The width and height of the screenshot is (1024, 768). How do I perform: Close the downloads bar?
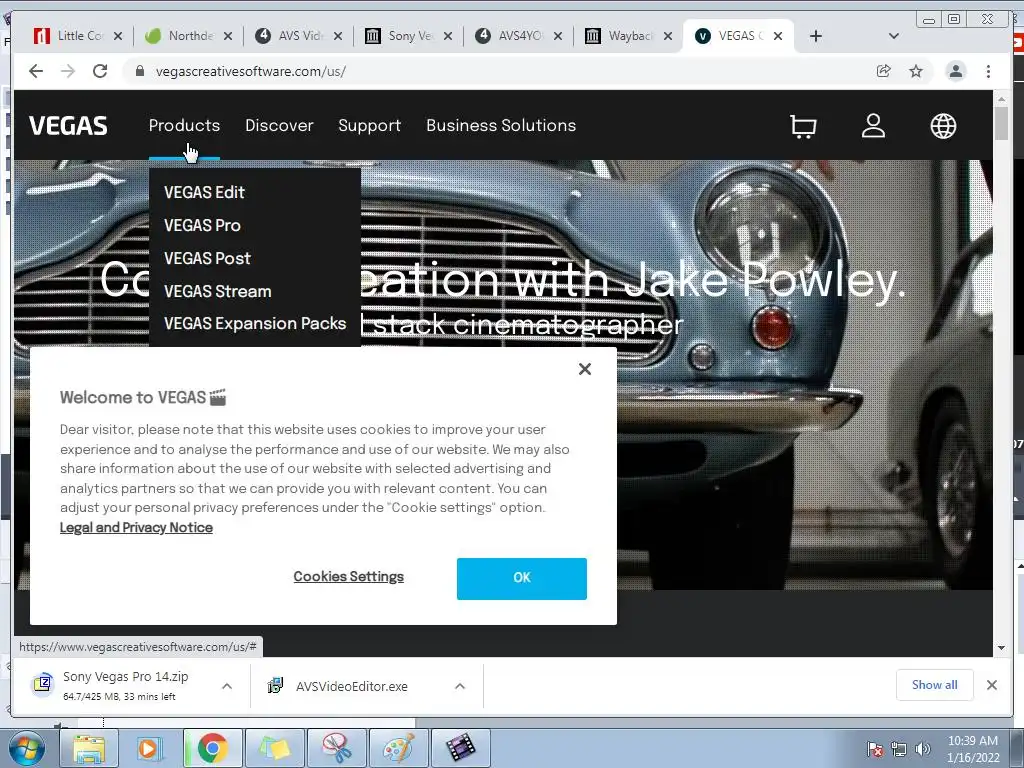[x=991, y=685]
